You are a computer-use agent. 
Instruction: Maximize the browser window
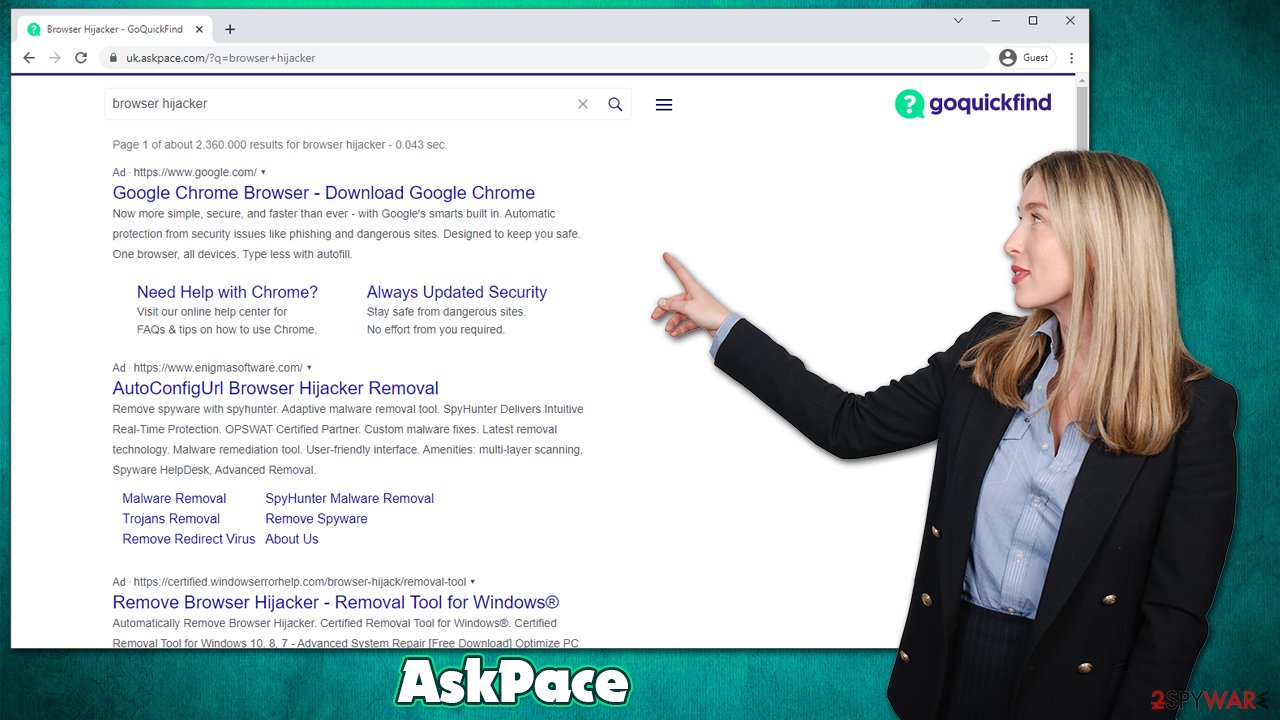(1033, 20)
